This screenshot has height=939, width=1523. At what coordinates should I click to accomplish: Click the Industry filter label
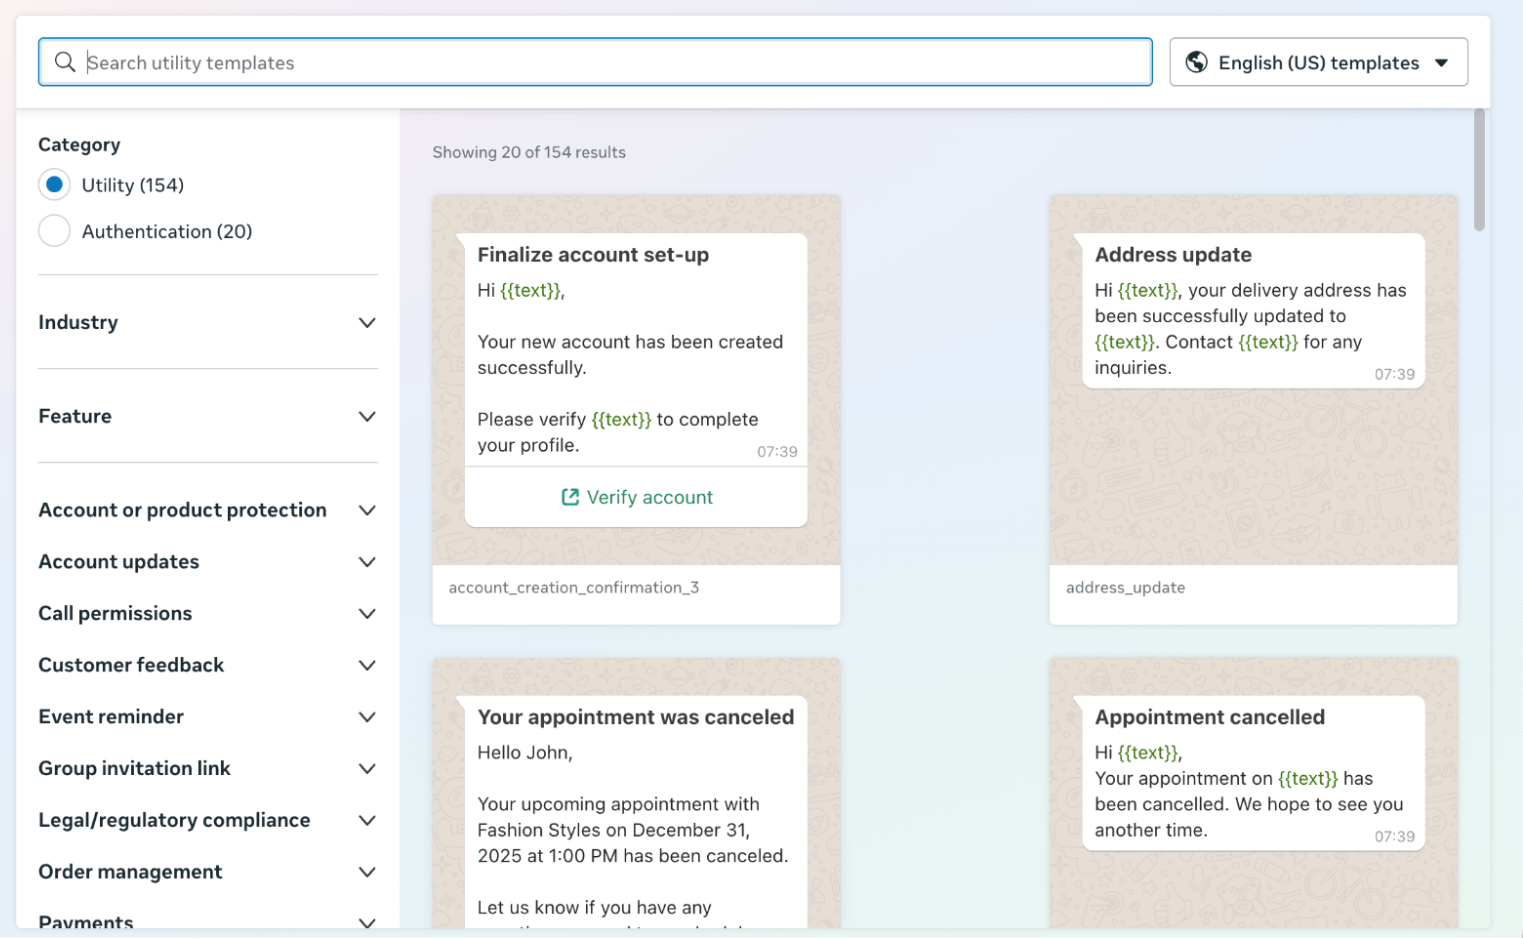[78, 322]
